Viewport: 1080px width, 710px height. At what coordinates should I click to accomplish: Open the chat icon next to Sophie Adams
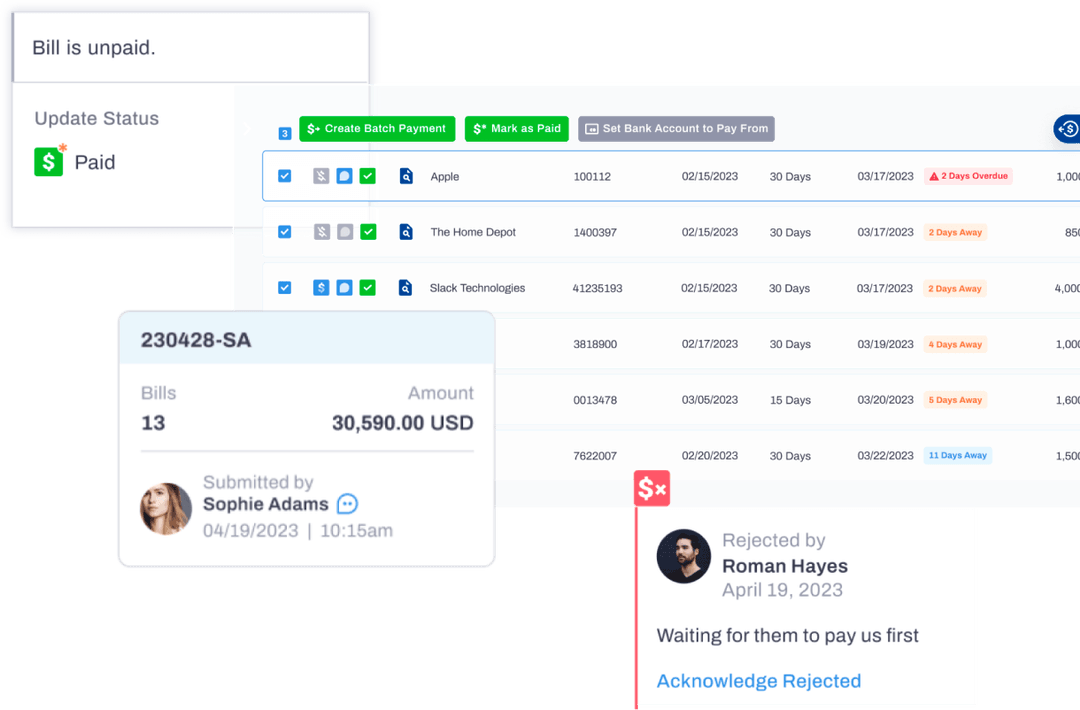point(346,504)
